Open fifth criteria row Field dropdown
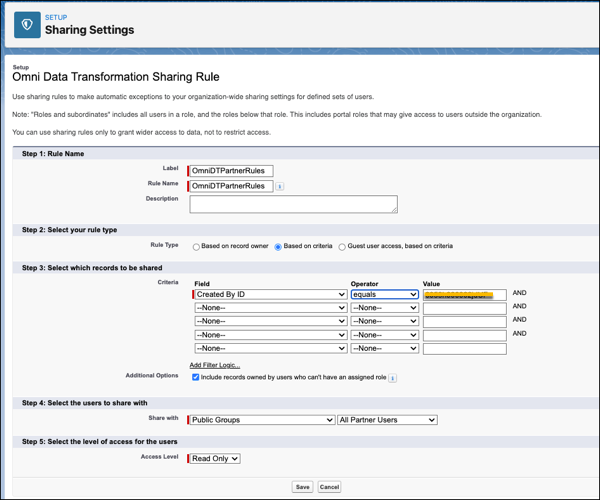Viewport: 600px width, 500px height. tap(271, 348)
